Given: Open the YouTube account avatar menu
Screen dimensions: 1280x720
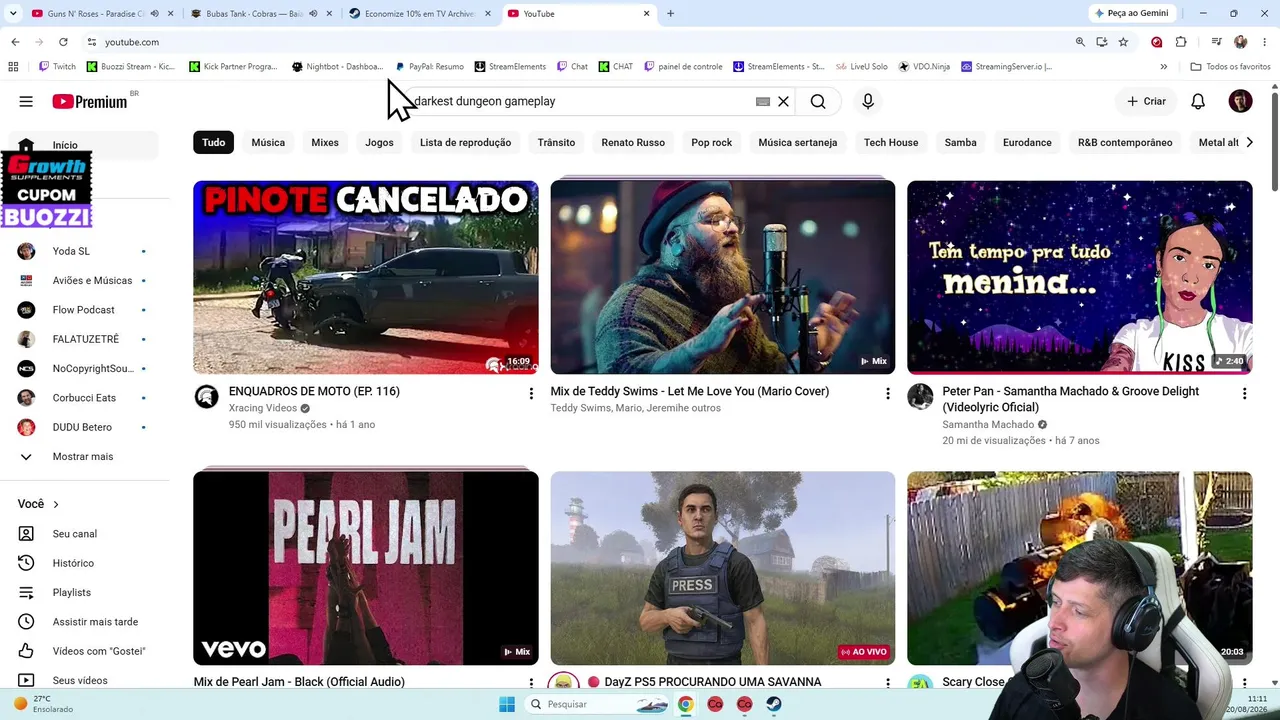Looking at the screenshot, I should click(1240, 101).
